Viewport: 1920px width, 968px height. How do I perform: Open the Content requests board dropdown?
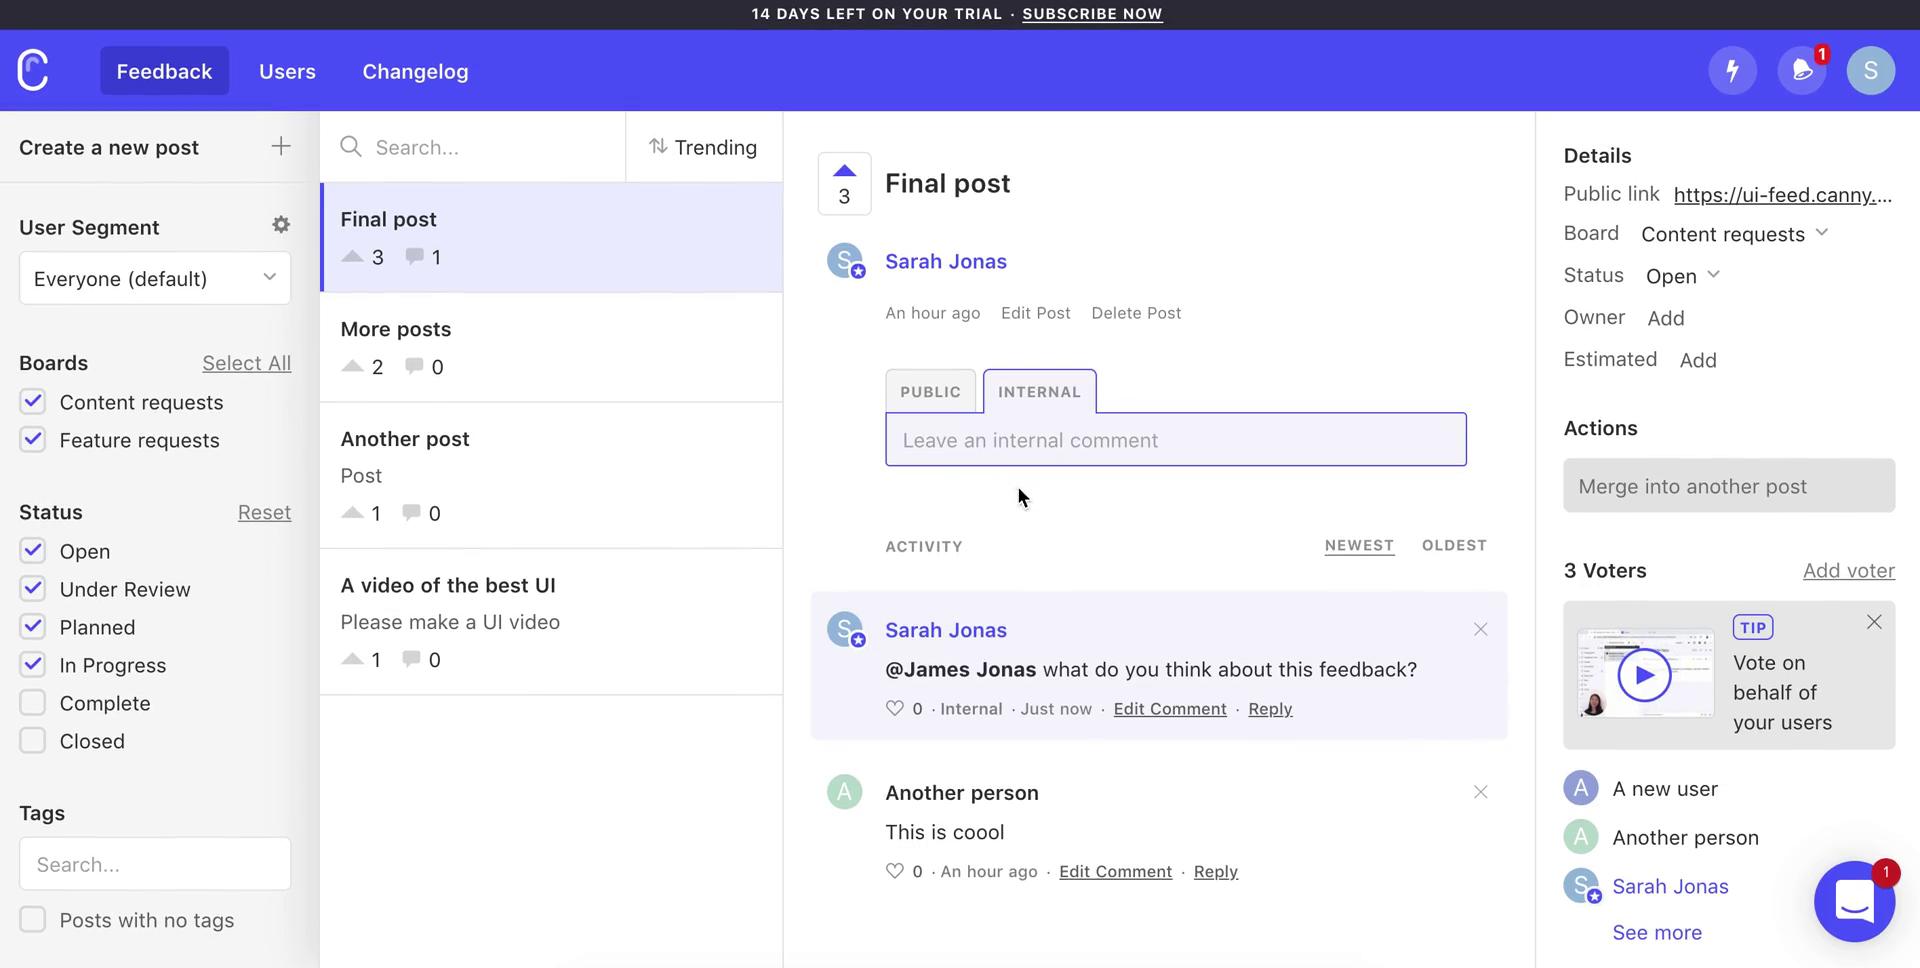click(x=1733, y=234)
